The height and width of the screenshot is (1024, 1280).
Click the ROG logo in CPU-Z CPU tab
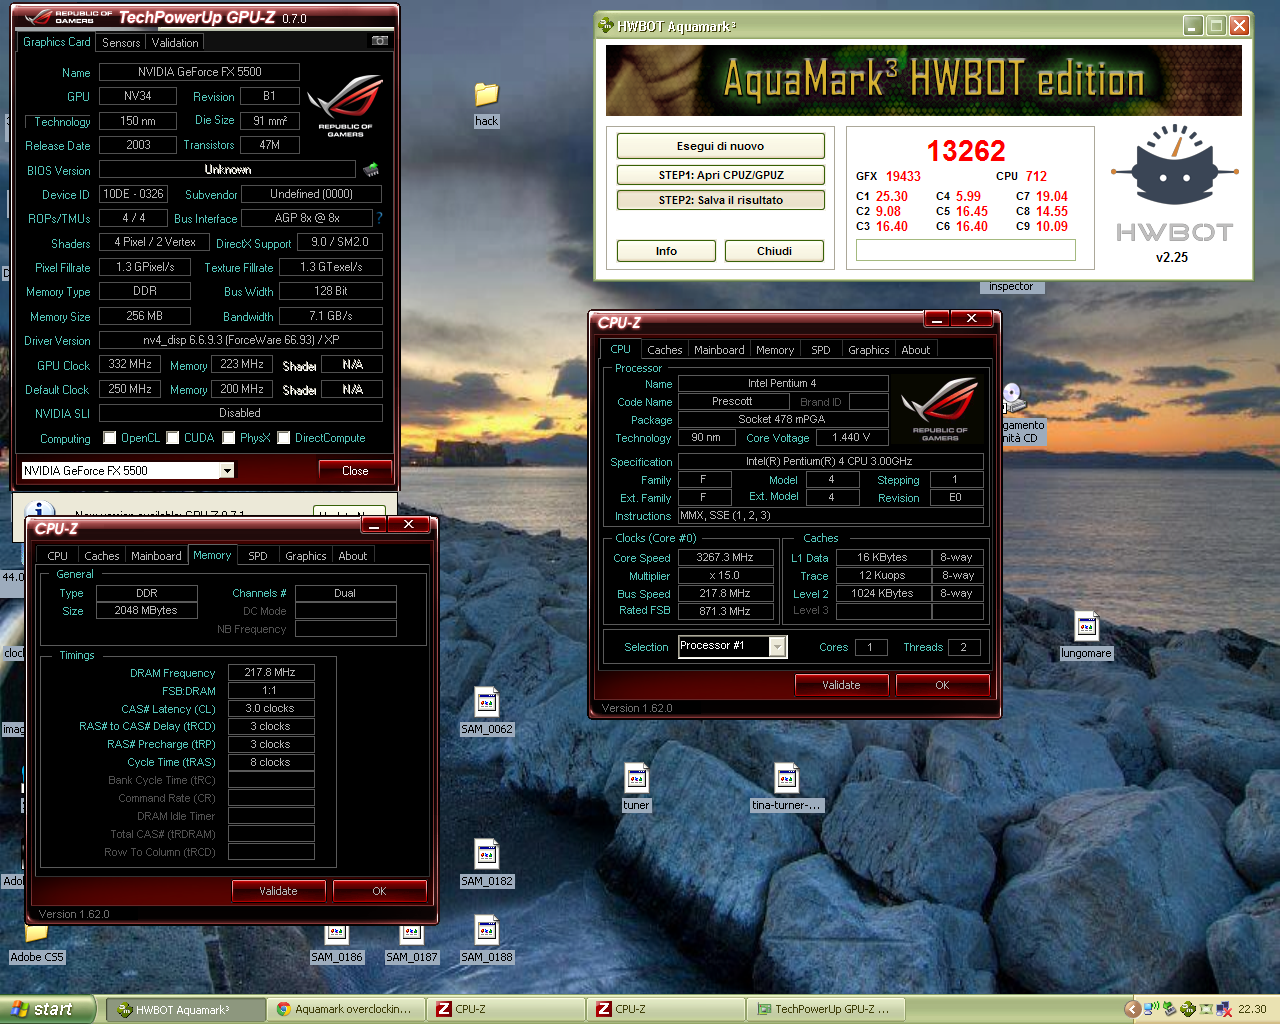point(940,409)
